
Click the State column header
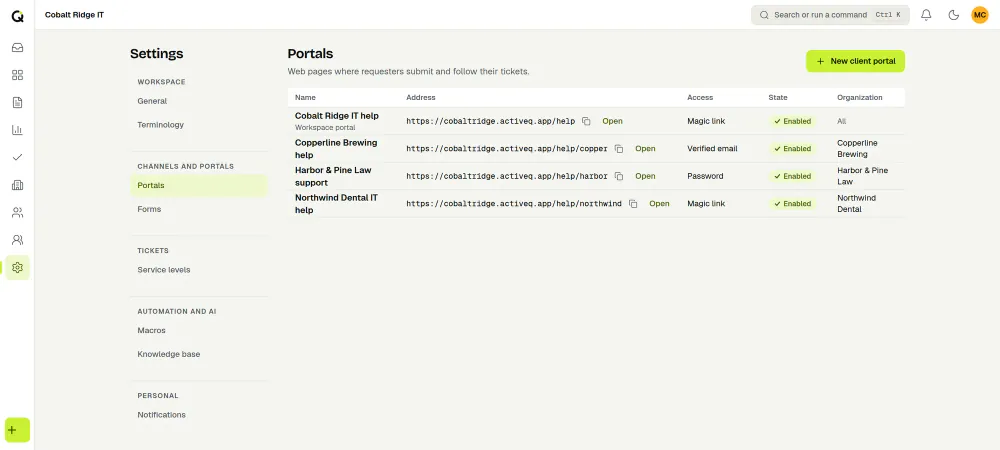tap(777, 98)
